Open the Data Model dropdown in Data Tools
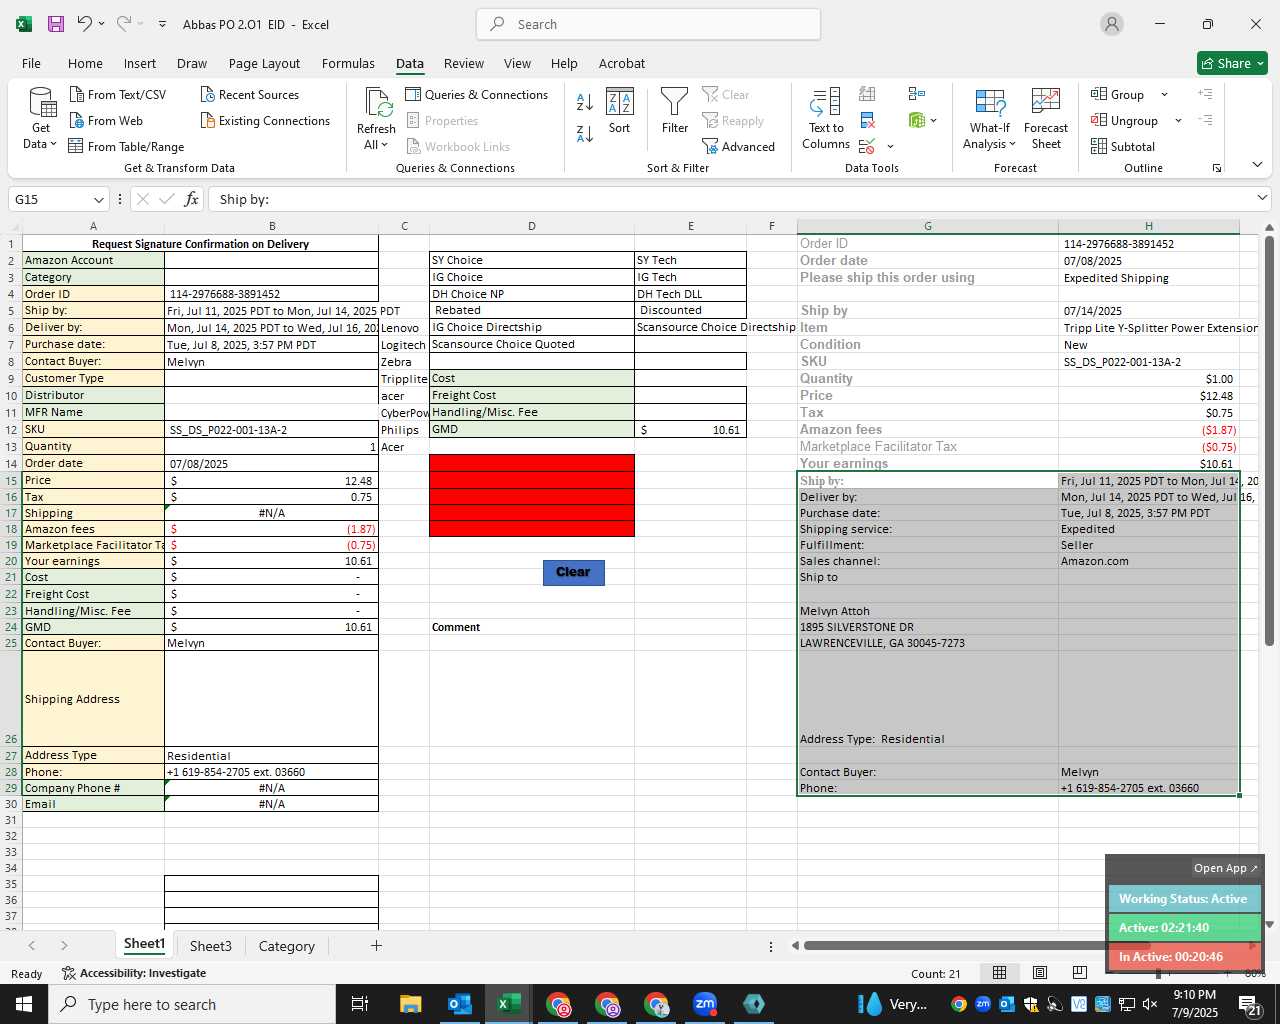The height and width of the screenshot is (1024, 1280). pyautogui.click(x=934, y=120)
